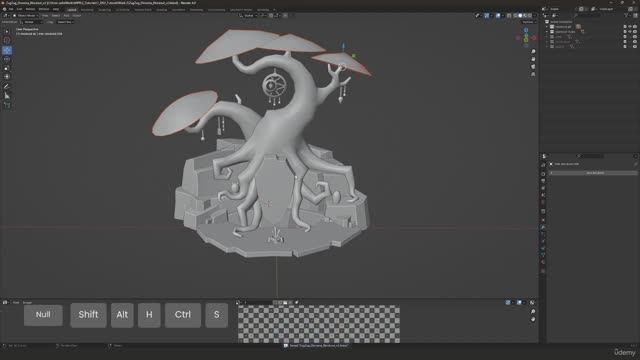Switch to wireframe viewport shading
The height and width of the screenshot is (360, 640).
click(x=515, y=16)
